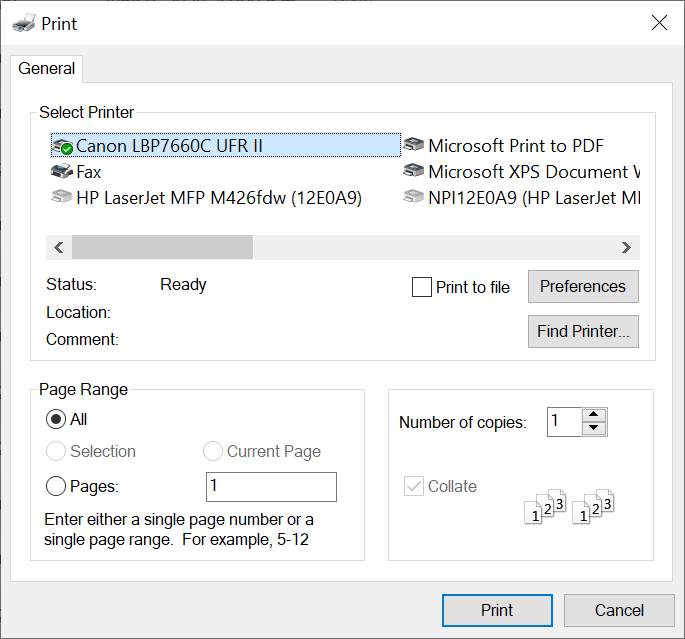Image resolution: width=685 pixels, height=639 pixels.
Task: Select Microsoft XPS Document Writer icon
Action: tap(414, 172)
